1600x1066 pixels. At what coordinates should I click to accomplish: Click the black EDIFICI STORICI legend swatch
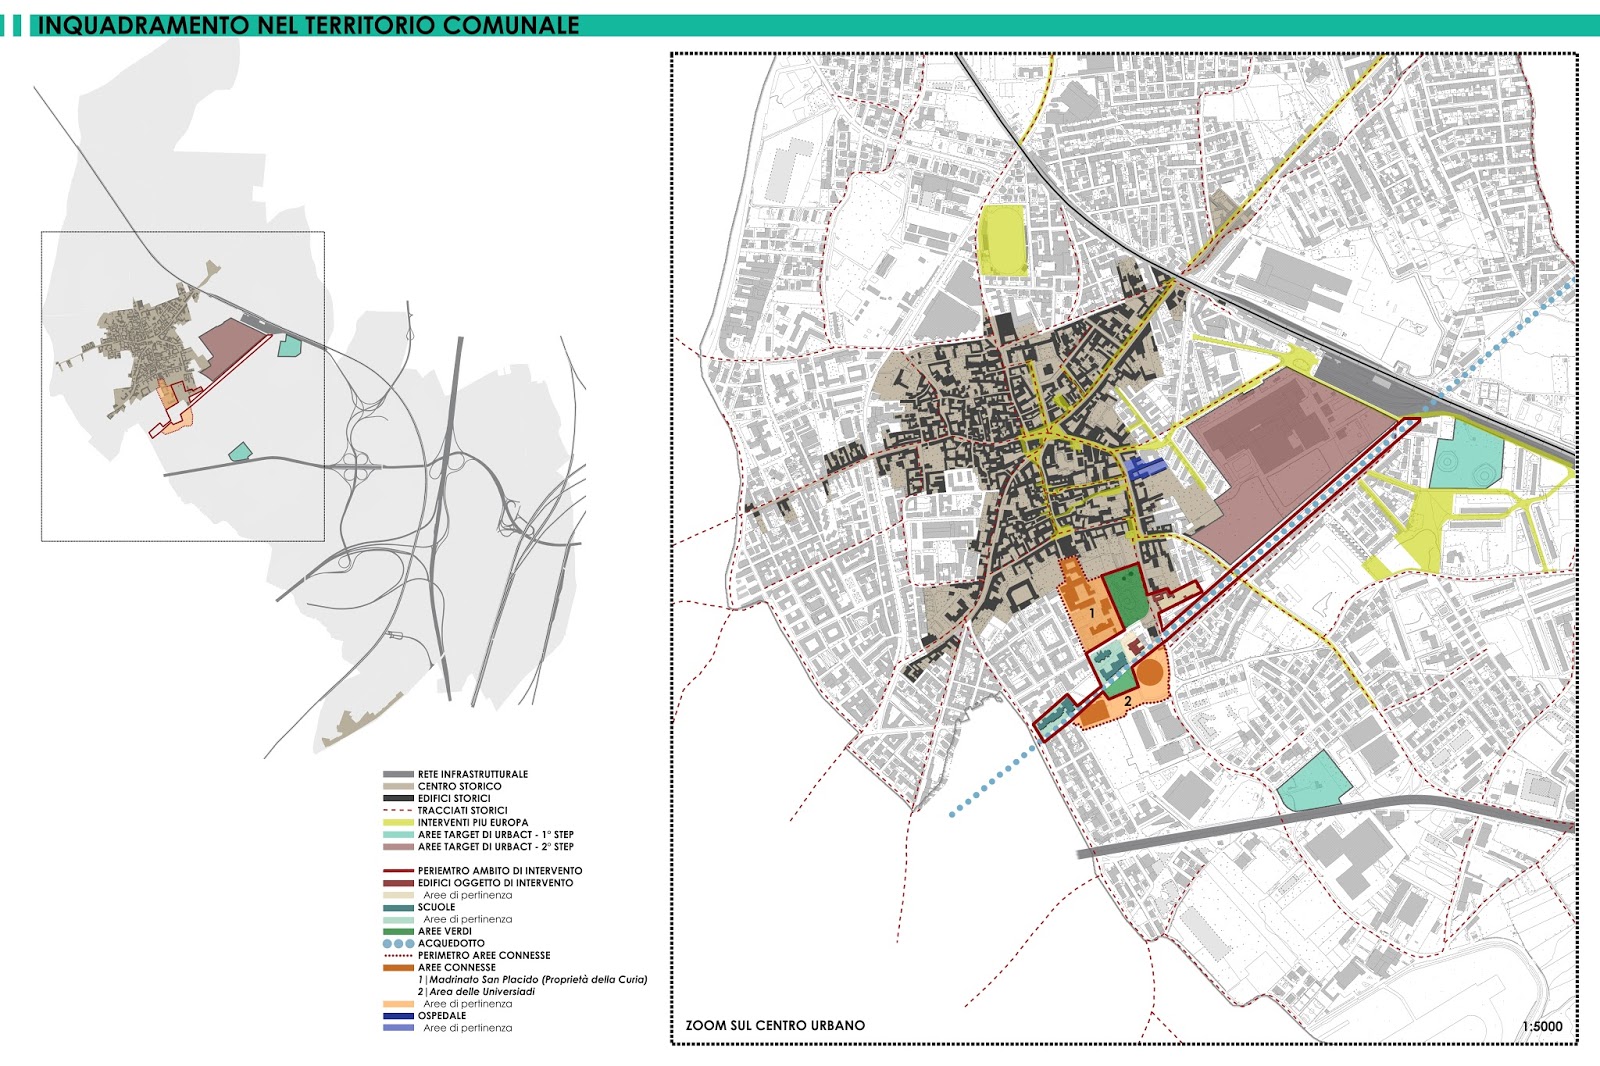(x=398, y=798)
